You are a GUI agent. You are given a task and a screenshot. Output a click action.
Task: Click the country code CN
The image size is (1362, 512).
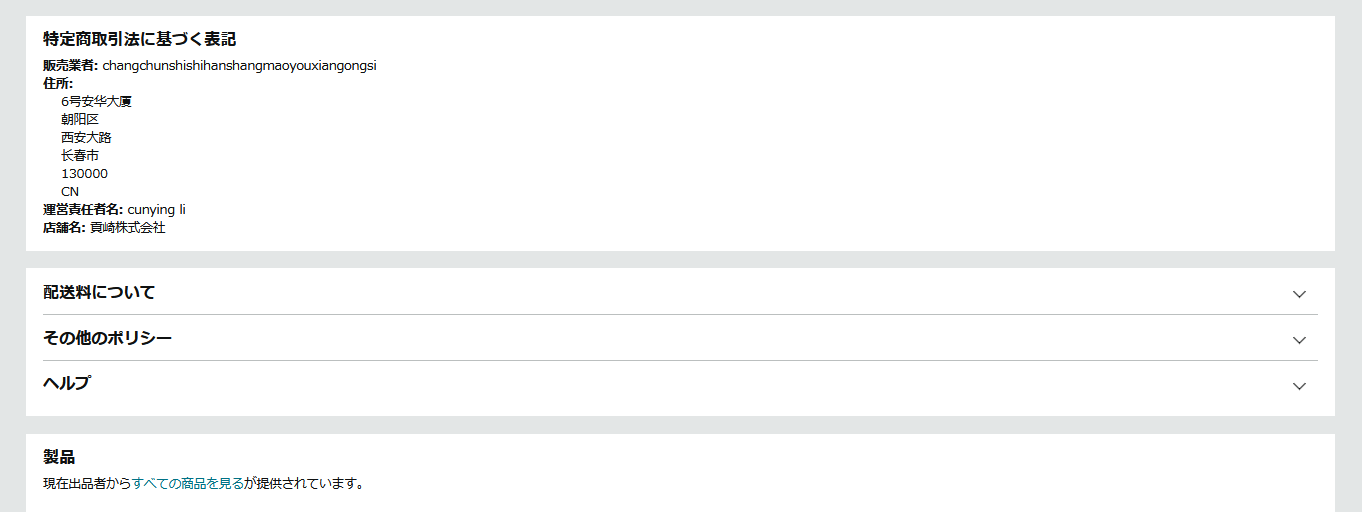[70, 192]
